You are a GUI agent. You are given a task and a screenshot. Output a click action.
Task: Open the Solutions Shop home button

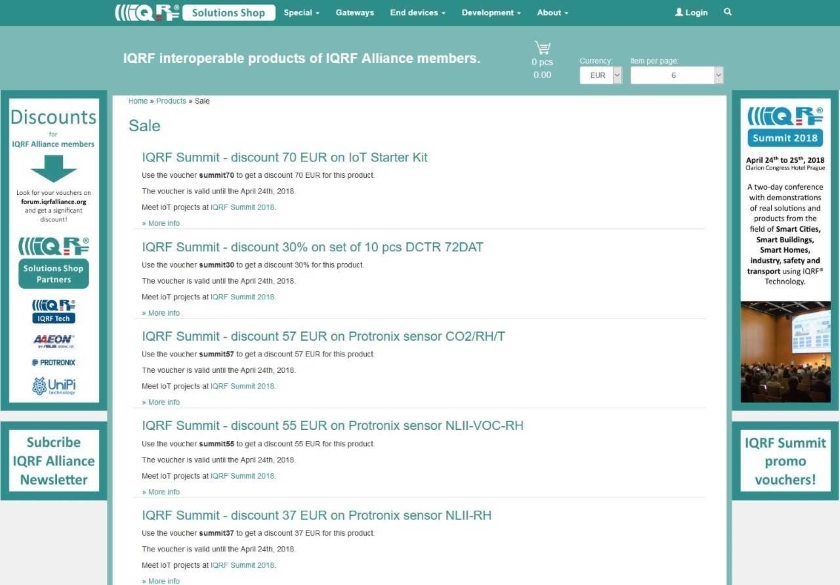tap(229, 13)
